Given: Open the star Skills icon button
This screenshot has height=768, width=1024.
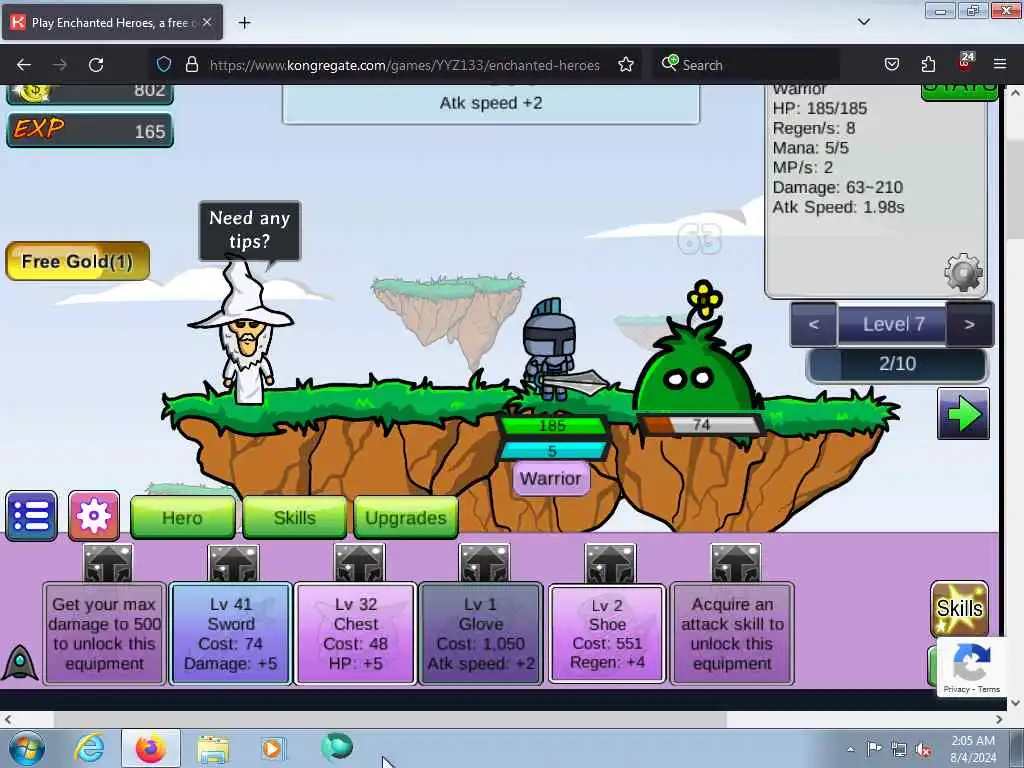Looking at the screenshot, I should (x=959, y=609).
